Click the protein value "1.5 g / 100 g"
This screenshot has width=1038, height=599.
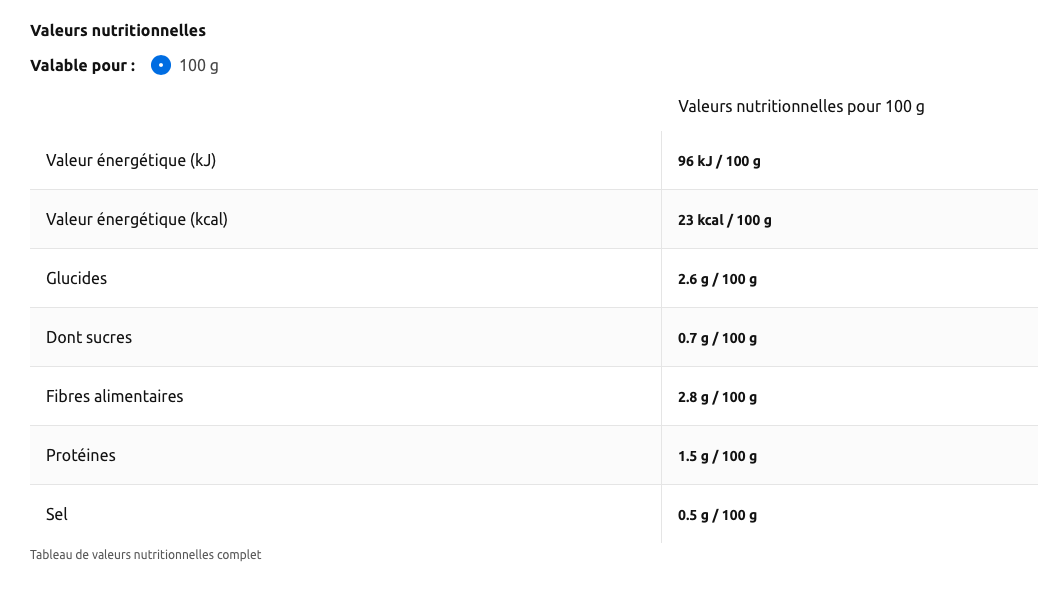click(717, 456)
